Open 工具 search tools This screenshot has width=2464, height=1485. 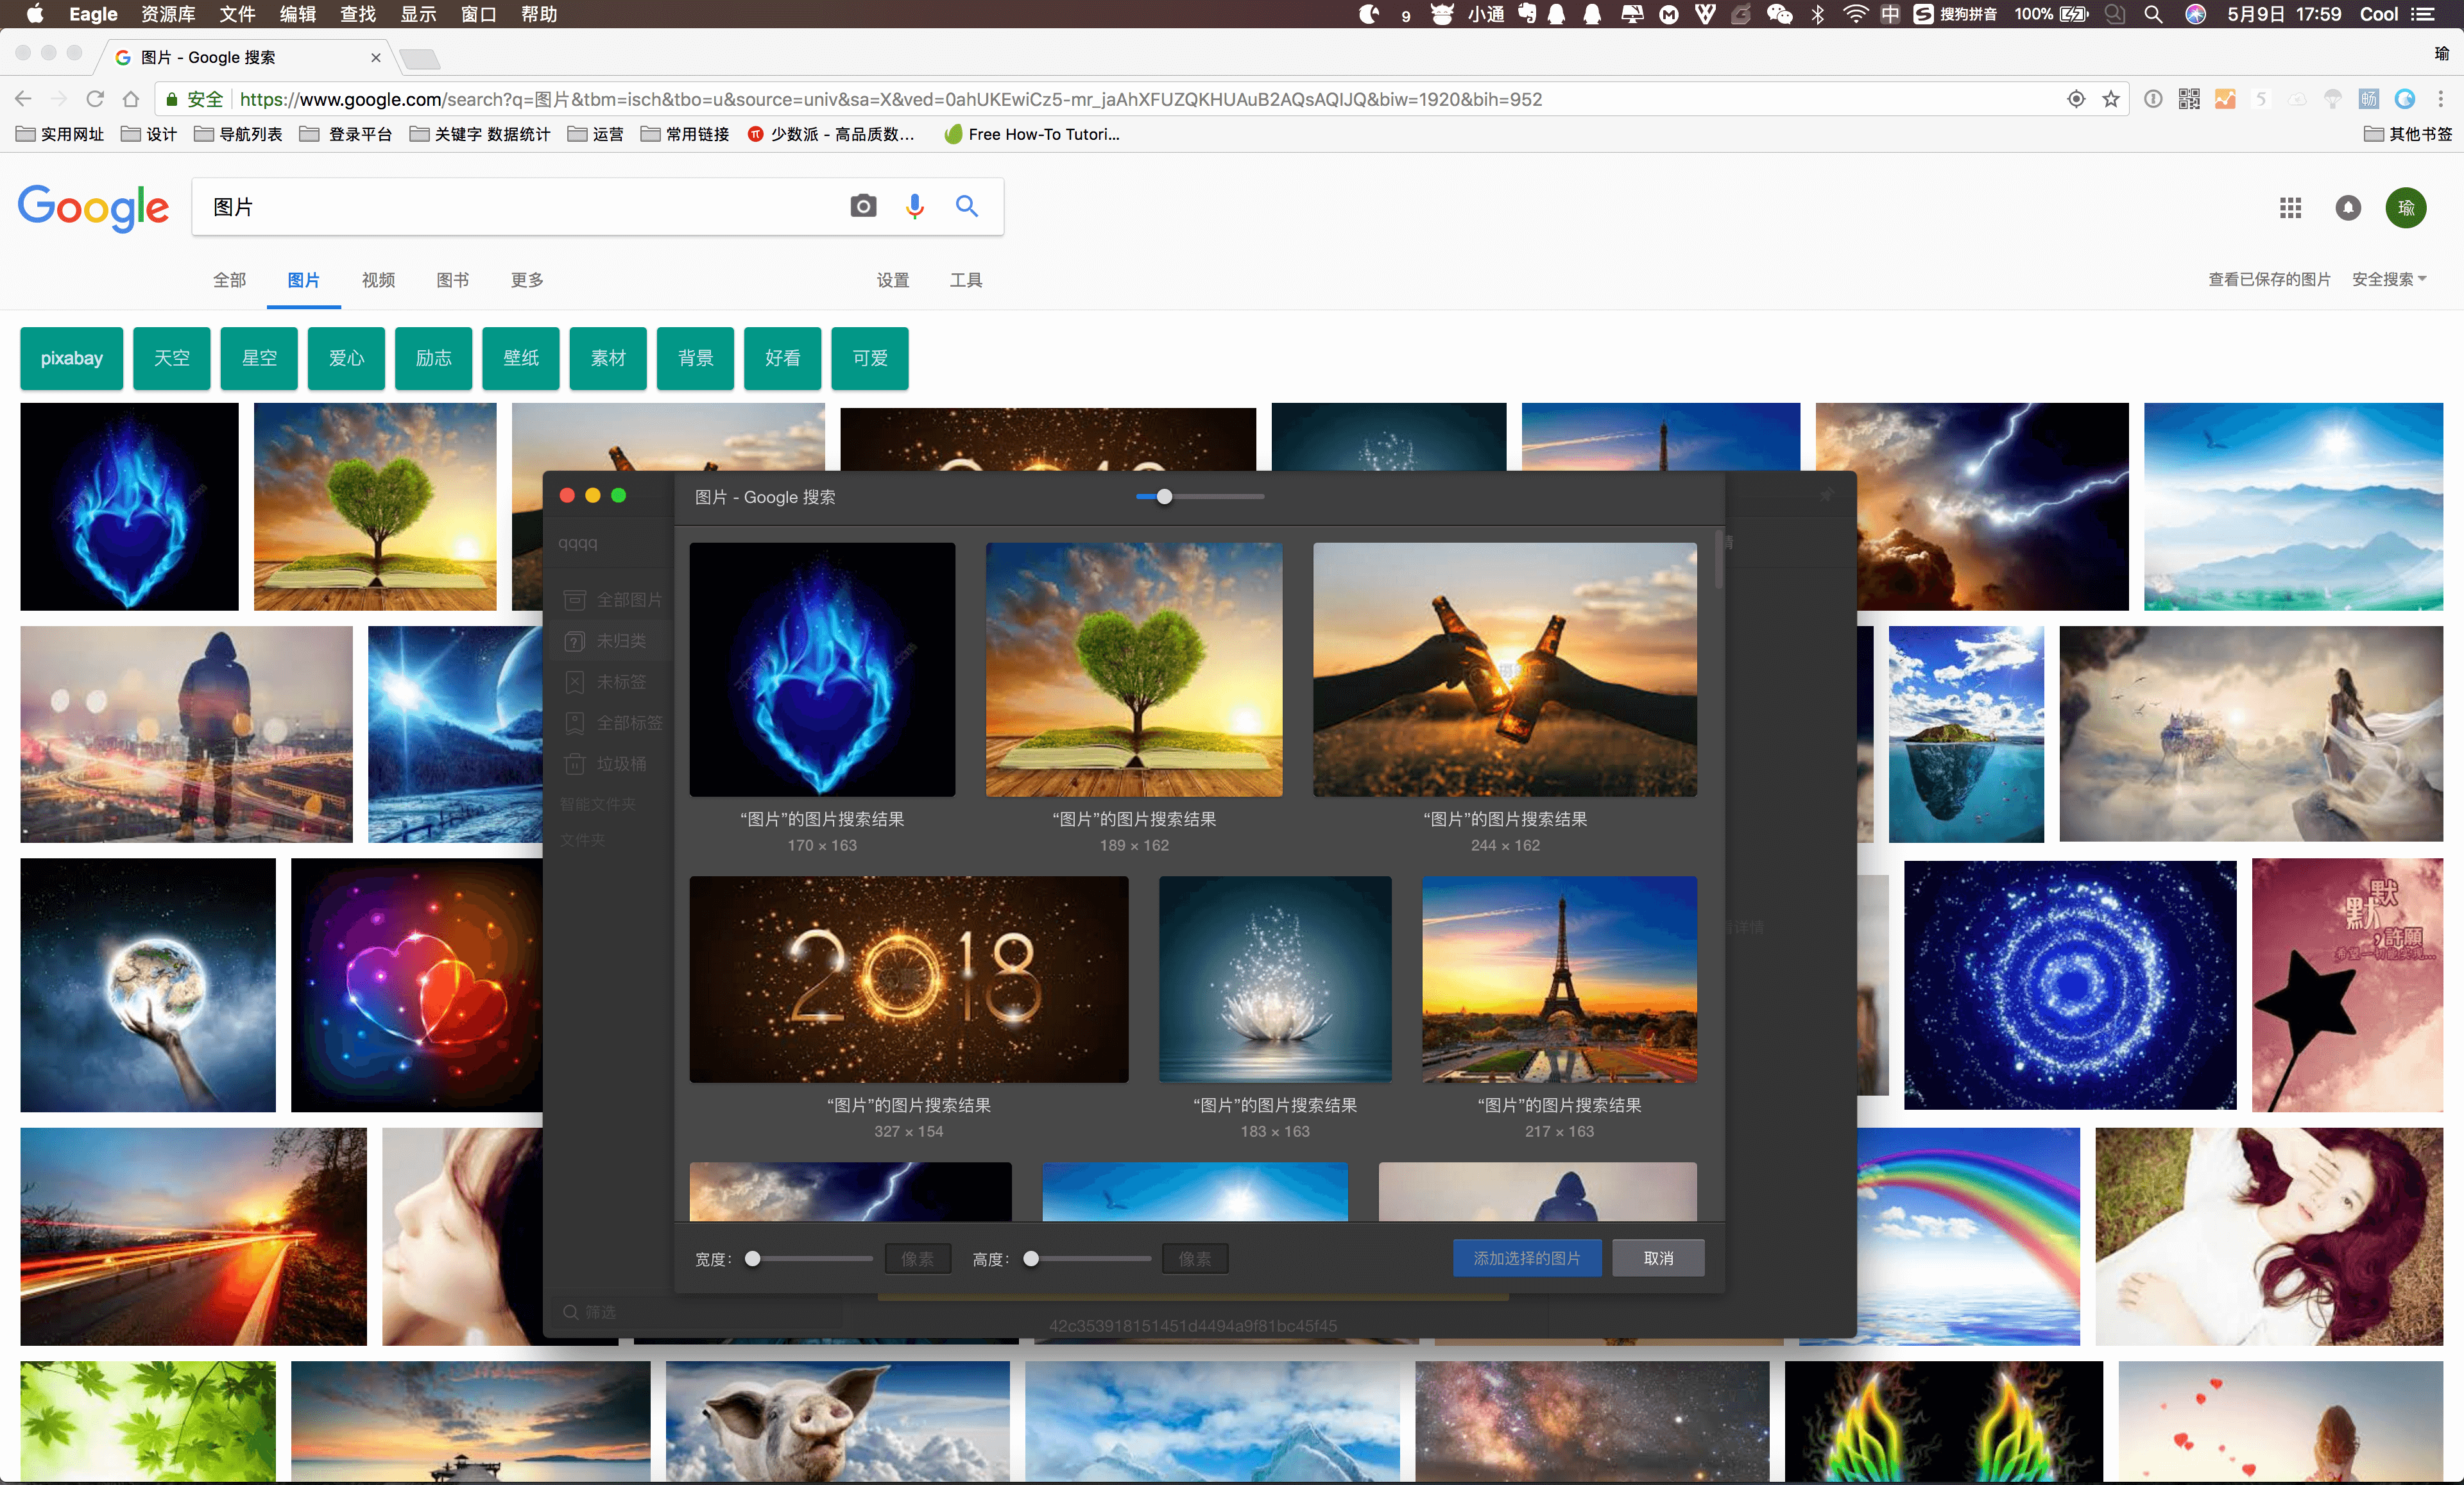966,280
